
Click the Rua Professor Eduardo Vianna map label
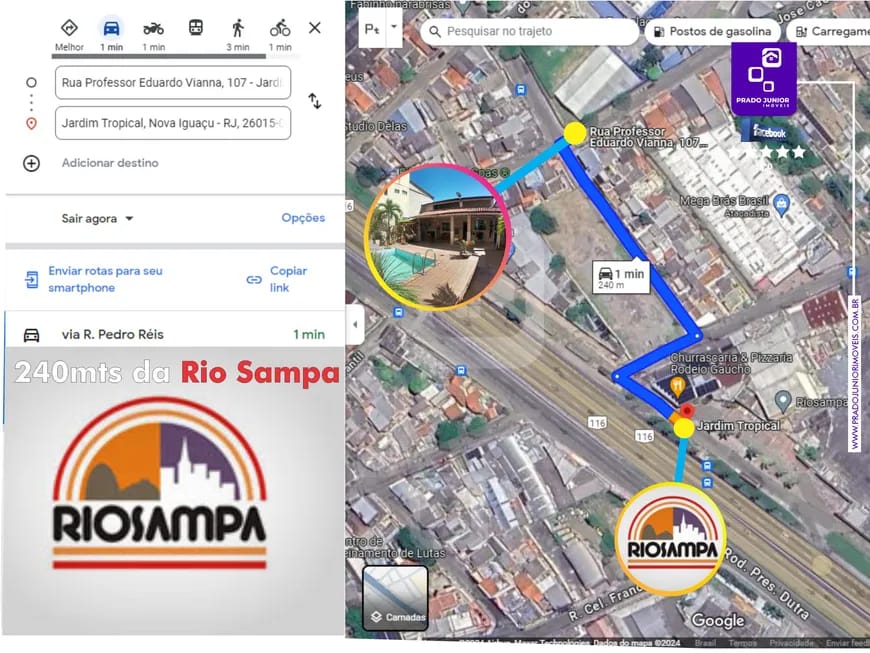(648, 136)
